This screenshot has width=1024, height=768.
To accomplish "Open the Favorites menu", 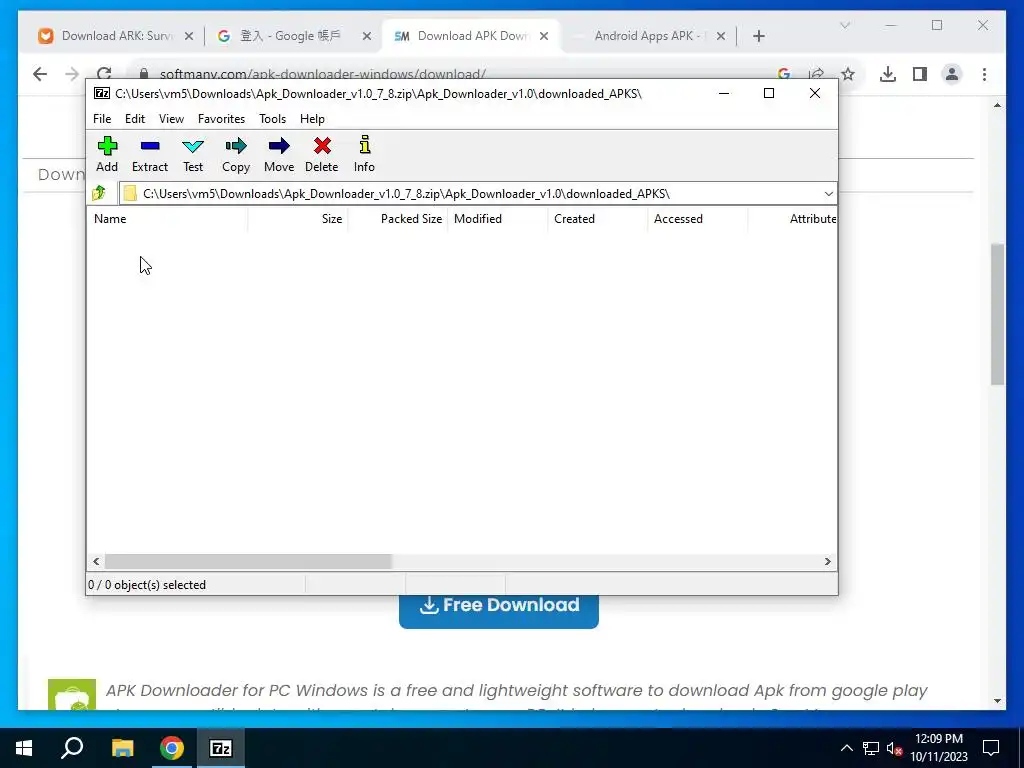I will click(221, 119).
